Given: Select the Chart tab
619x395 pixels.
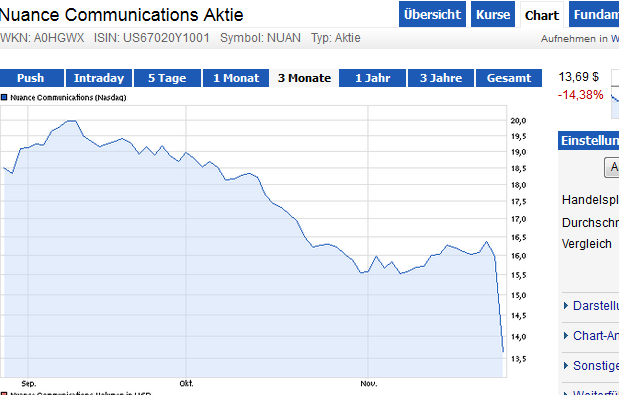Looking at the screenshot, I should click(x=542, y=15).
